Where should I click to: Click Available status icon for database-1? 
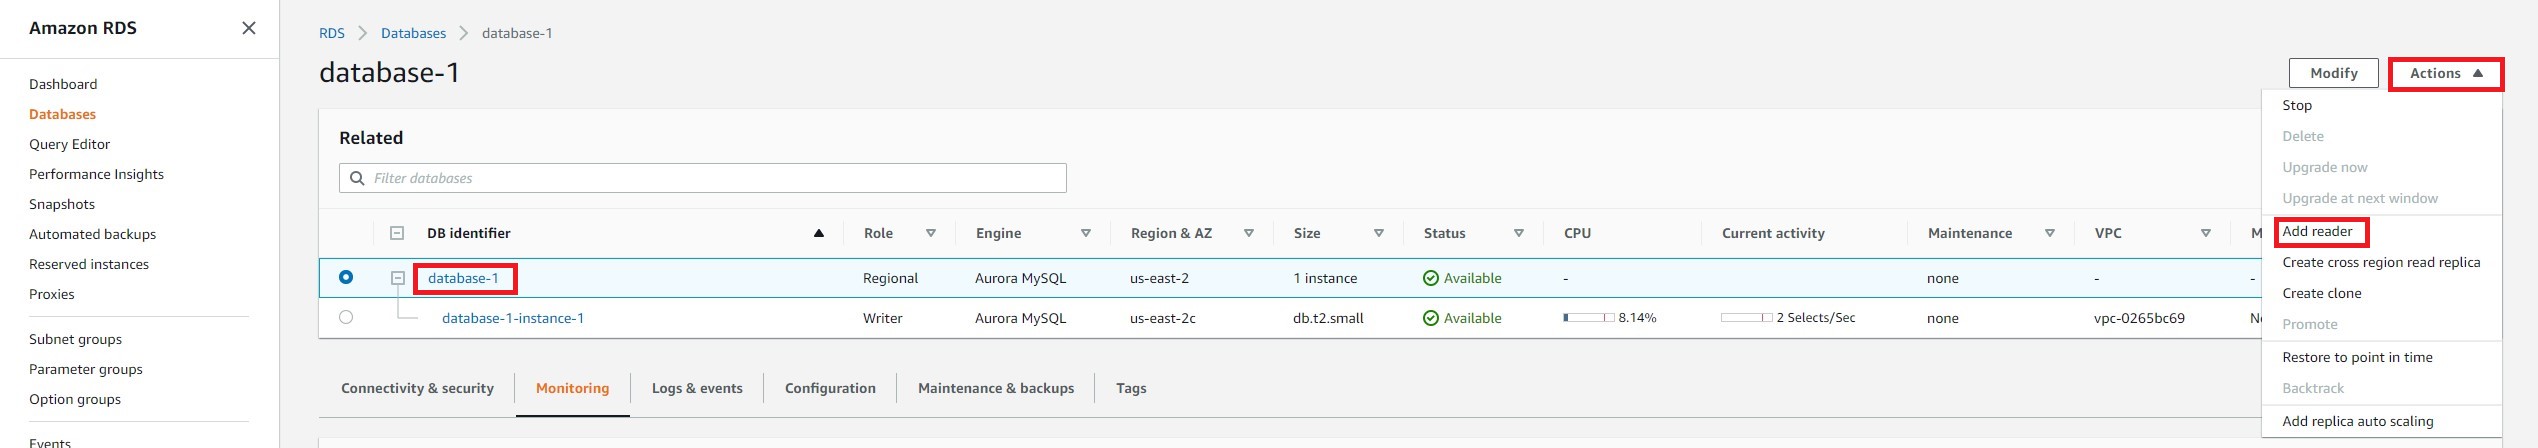coord(1431,278)
